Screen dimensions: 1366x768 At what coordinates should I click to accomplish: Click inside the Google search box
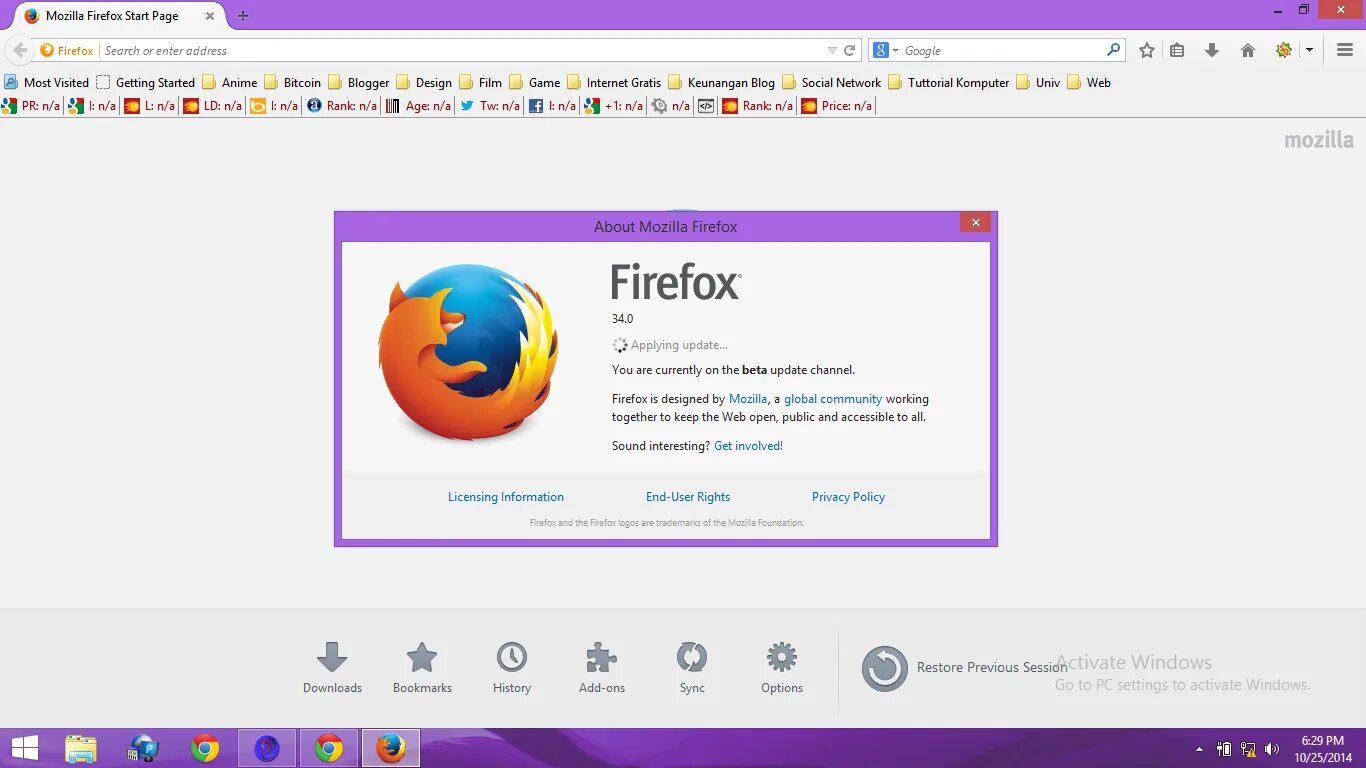click(x=1002, y=50)
